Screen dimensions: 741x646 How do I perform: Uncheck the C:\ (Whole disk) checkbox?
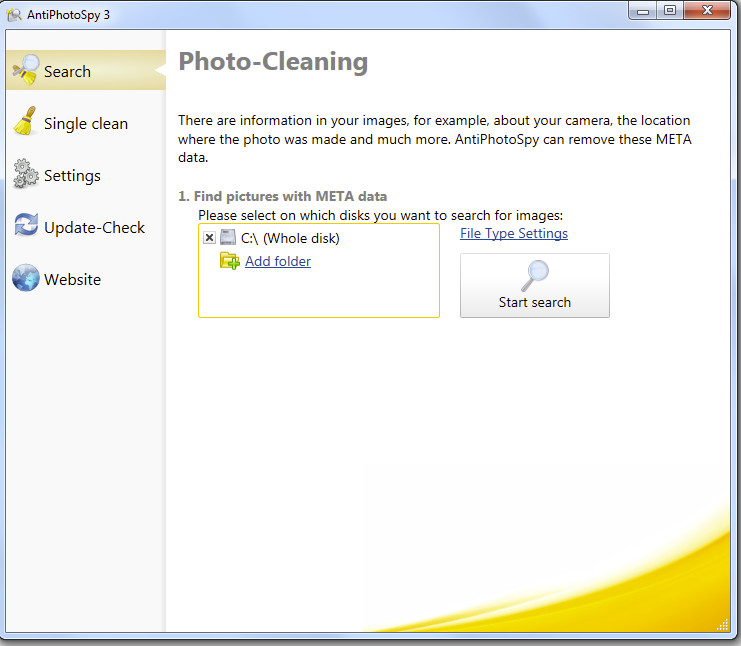point(209,237)
